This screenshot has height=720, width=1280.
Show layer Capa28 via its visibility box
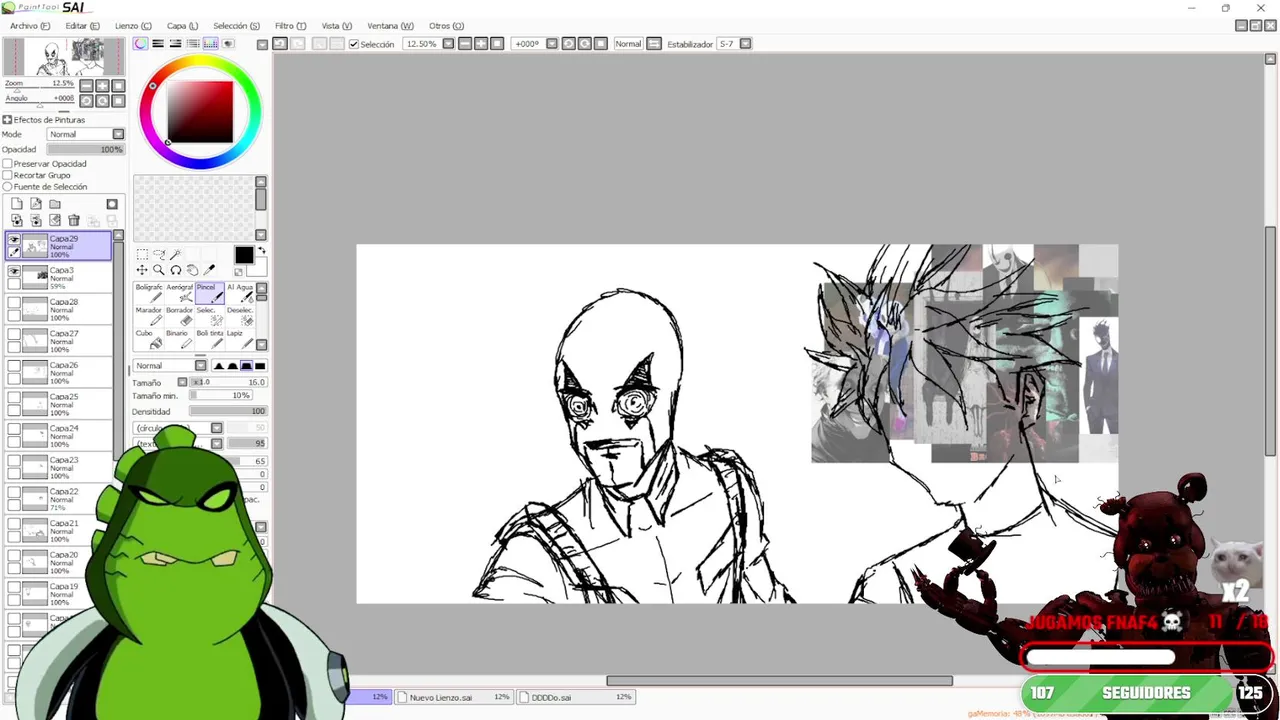(x=14, y=303)
